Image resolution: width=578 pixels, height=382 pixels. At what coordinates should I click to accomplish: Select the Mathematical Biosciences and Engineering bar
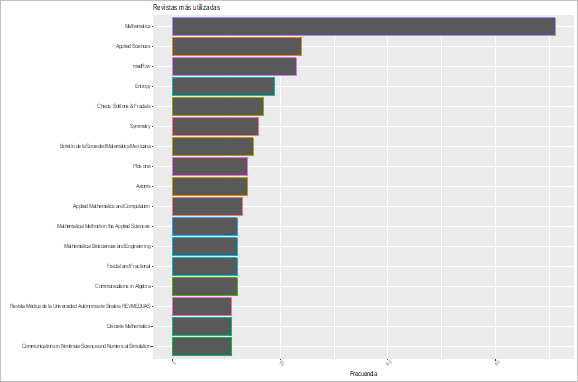tap(205, 246)
